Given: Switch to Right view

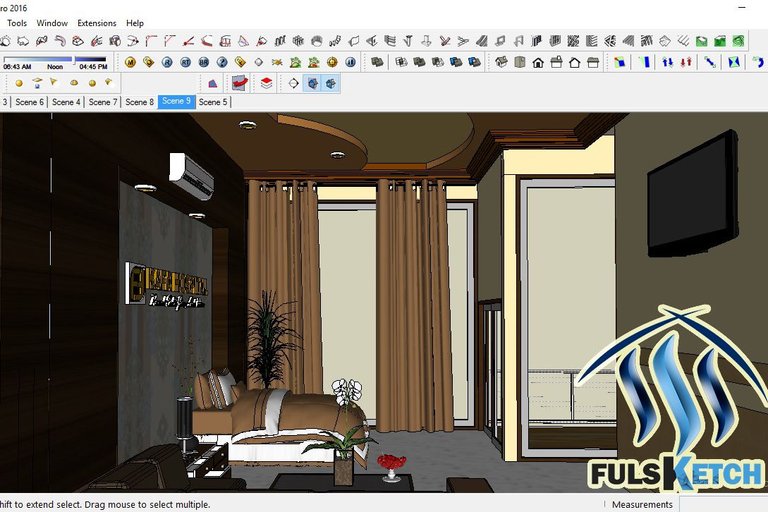Looking at the screenshot, I should pyautogui.click(x=556, y=62).
